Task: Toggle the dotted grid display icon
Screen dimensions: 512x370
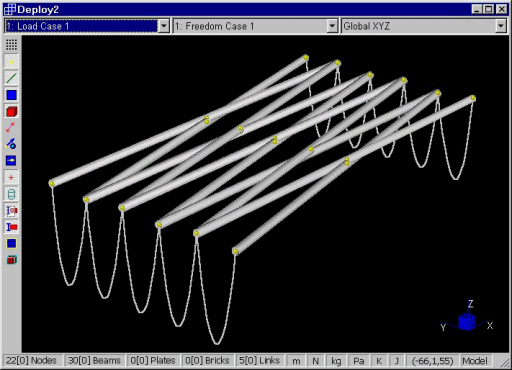Action: click(x=11, y=45)
